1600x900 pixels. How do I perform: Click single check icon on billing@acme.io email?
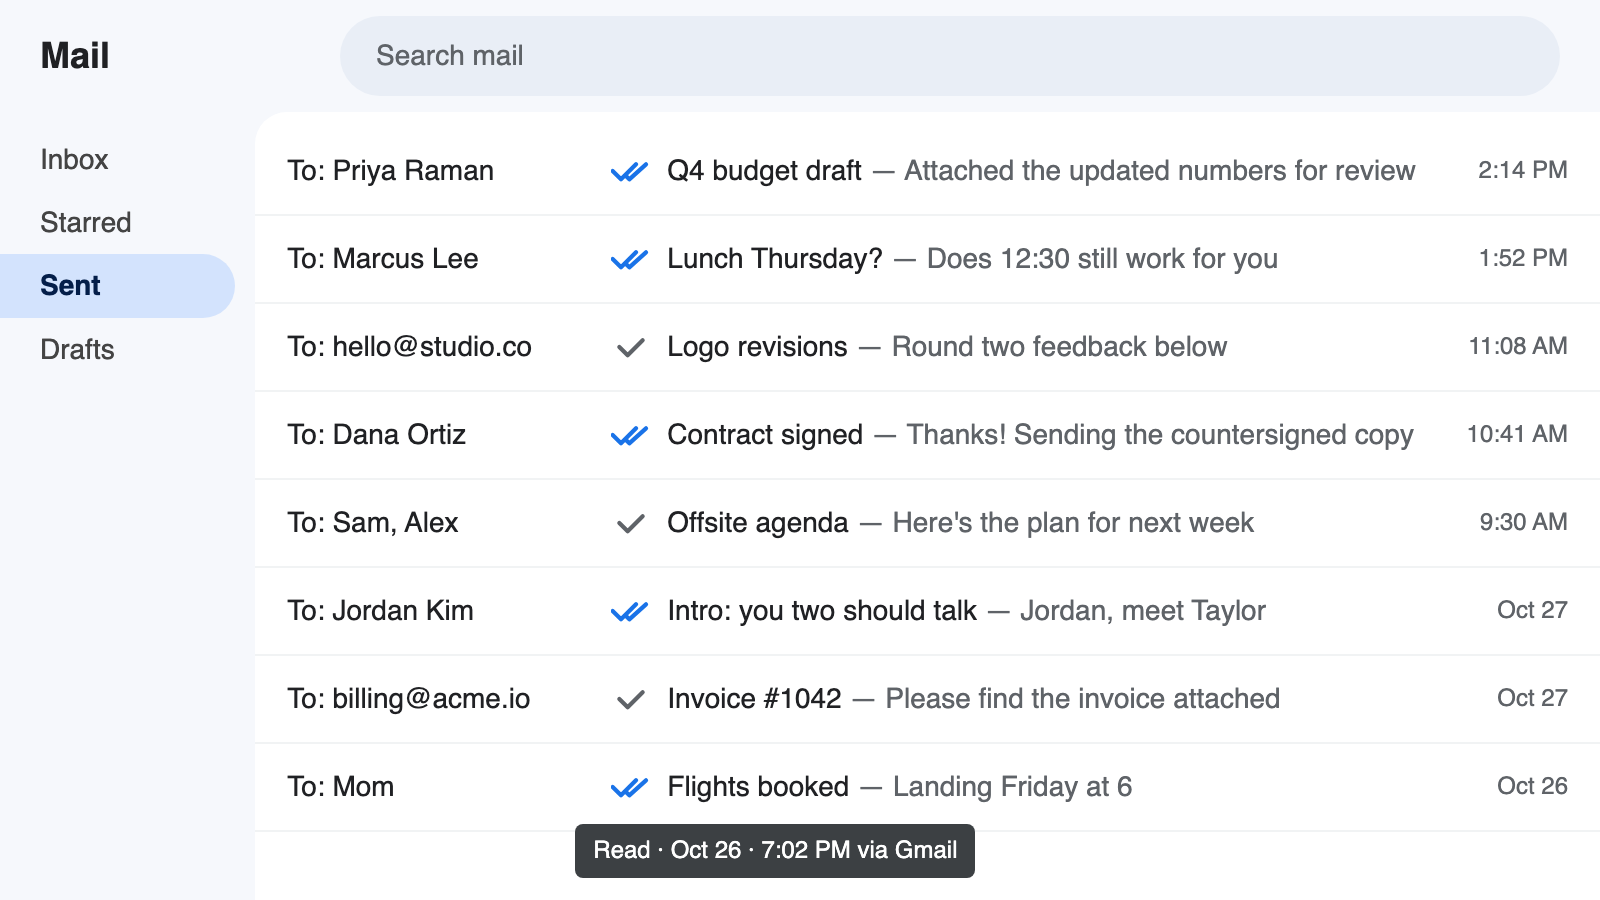pos(630,700)
